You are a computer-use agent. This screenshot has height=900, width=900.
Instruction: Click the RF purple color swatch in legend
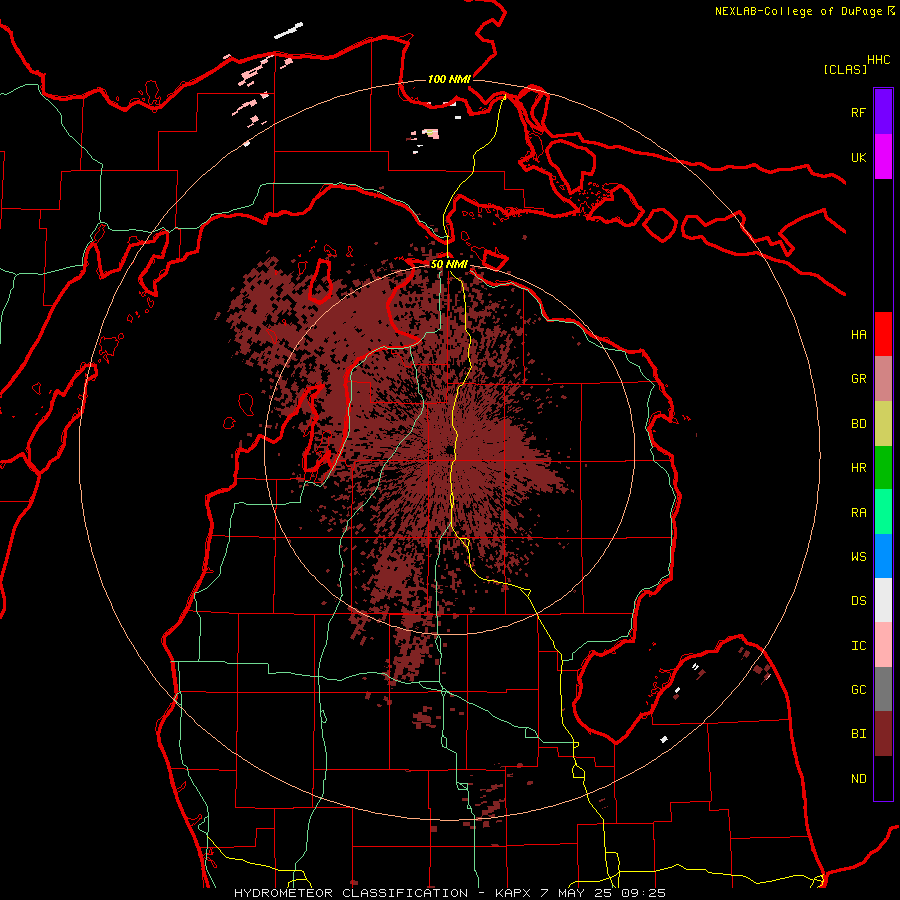(883, 112)
